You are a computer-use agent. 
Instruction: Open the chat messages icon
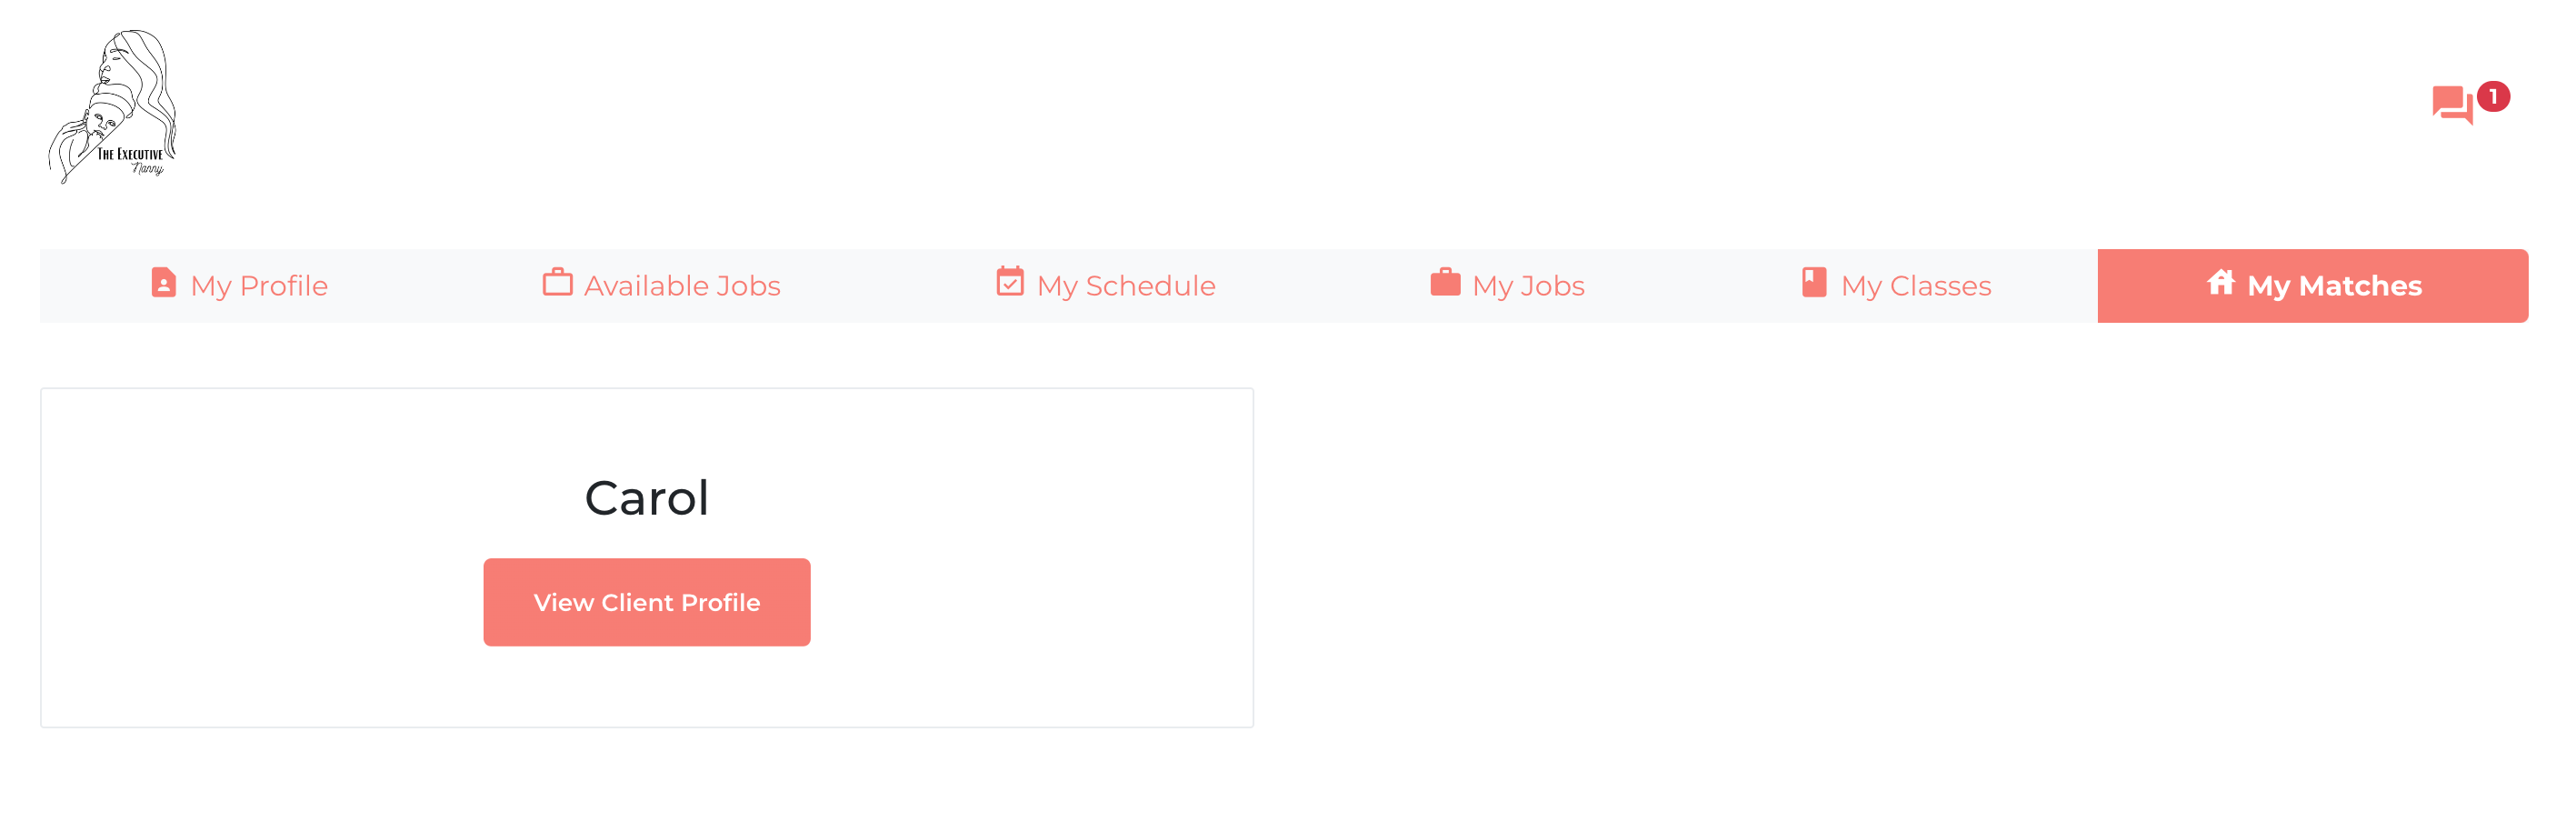(x=2451, y=104)
